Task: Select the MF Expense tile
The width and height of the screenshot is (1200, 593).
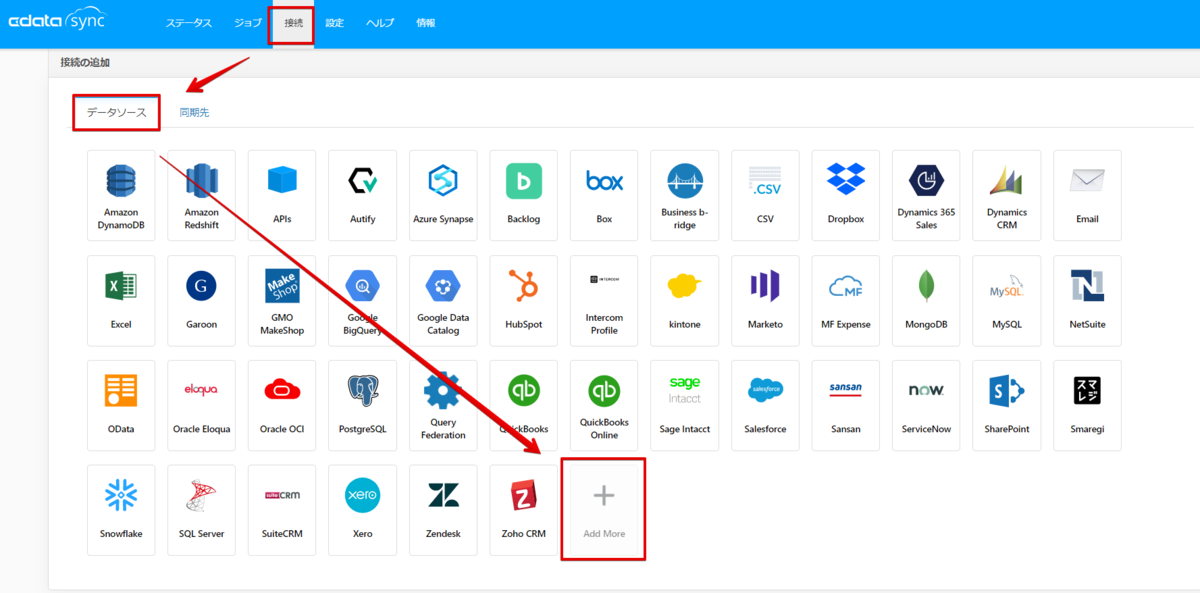Action: point(845,300)
